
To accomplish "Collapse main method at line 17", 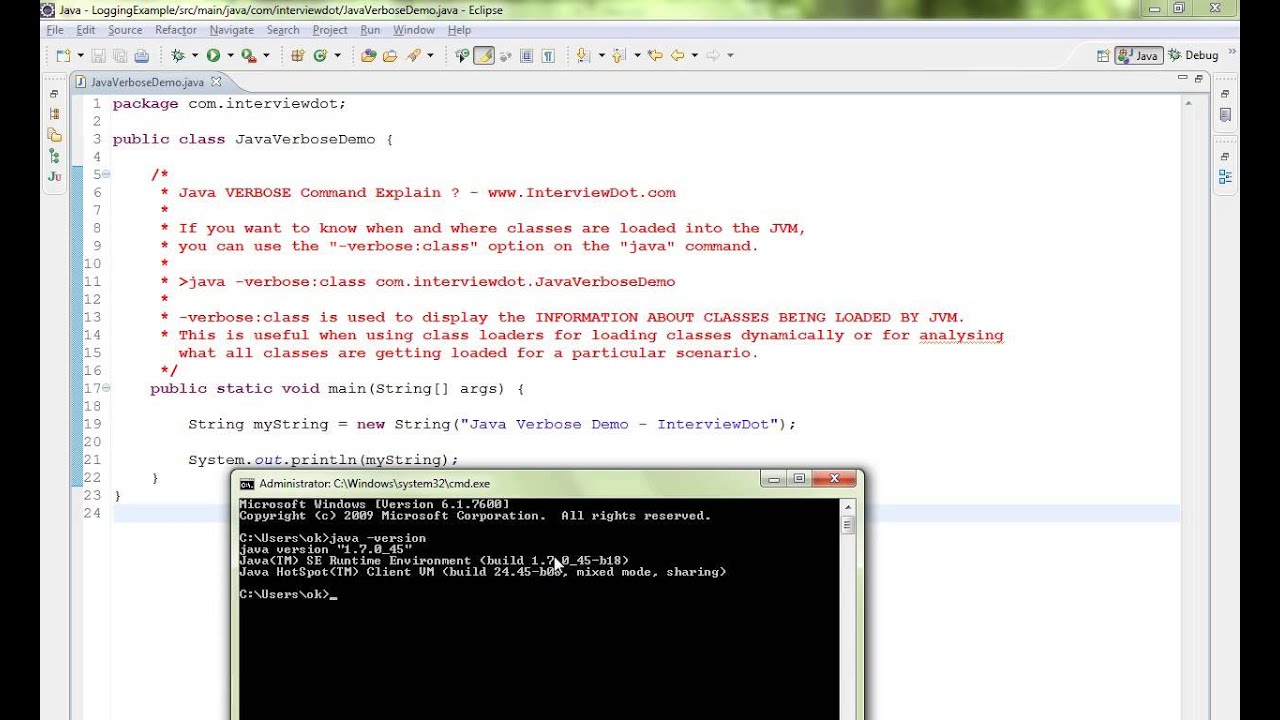I will pos(106,388).
